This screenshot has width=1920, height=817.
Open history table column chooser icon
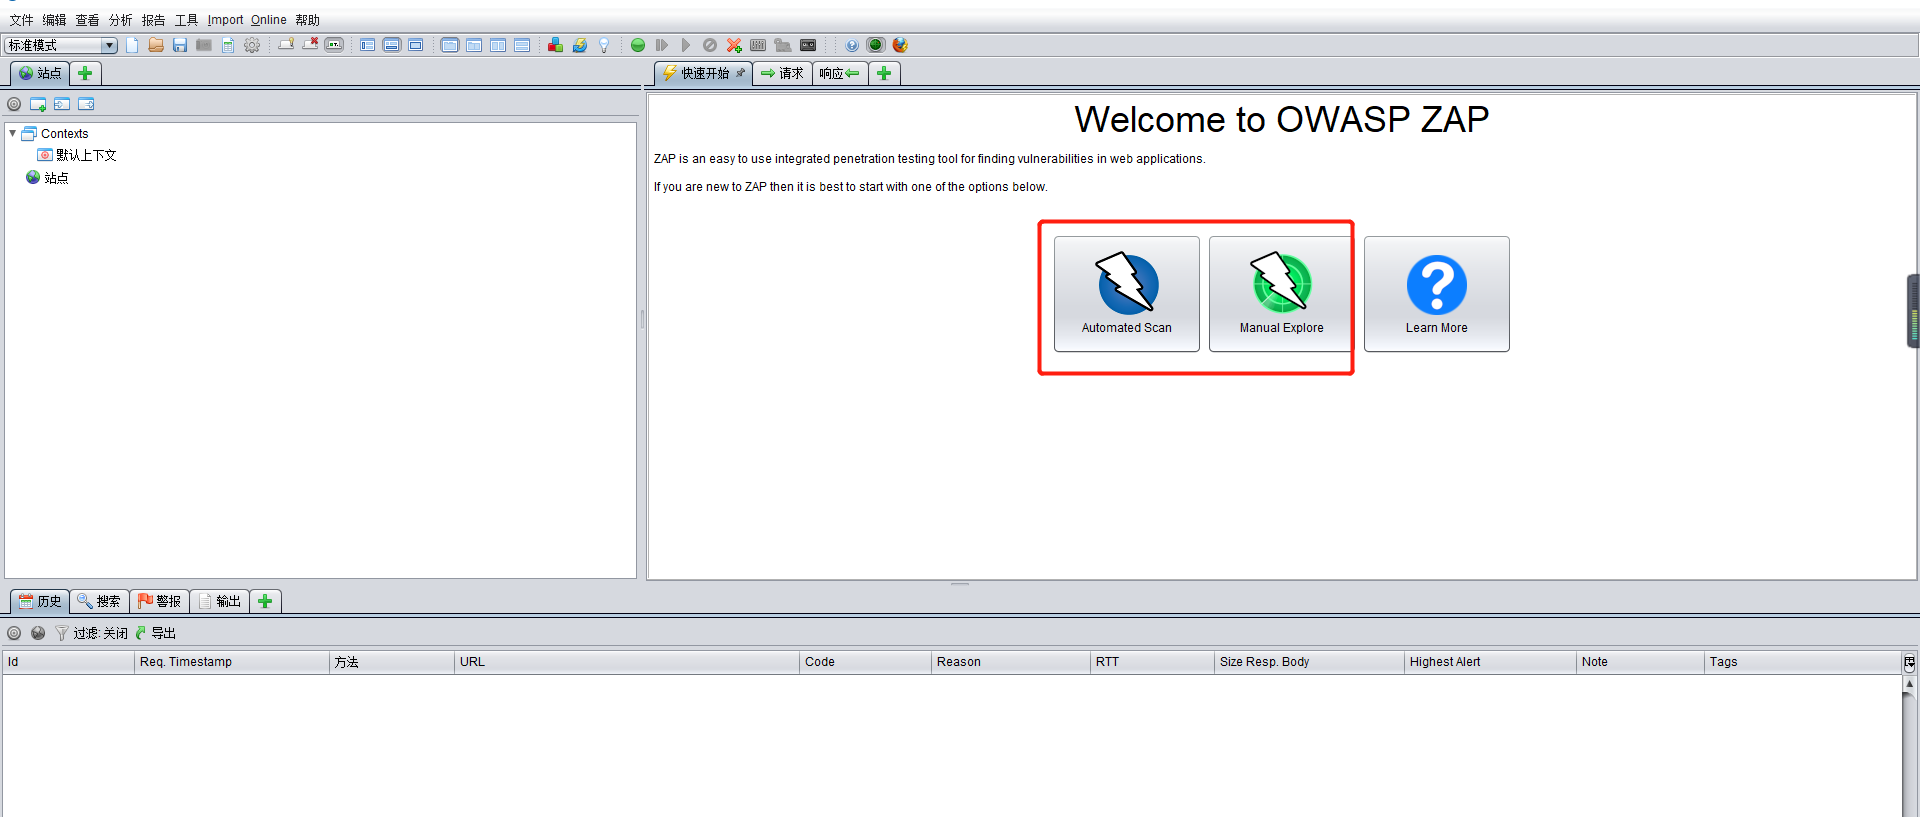click(1909, 662)
